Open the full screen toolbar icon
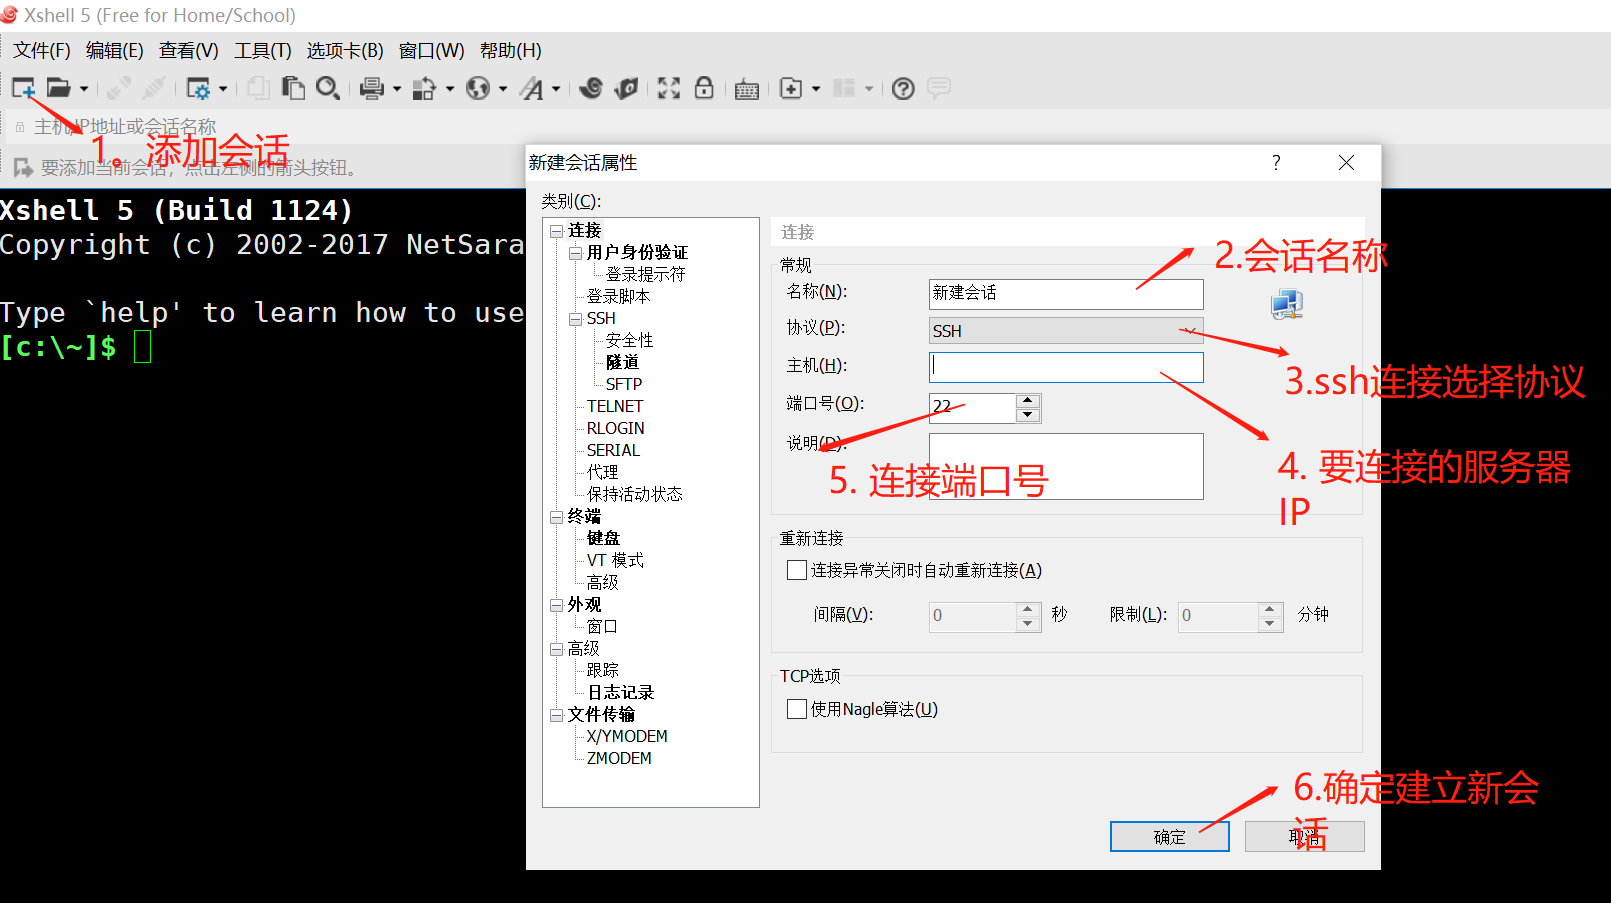This screenshot has width=1611, height=903. pyautogui.click(x=668, y=88)
